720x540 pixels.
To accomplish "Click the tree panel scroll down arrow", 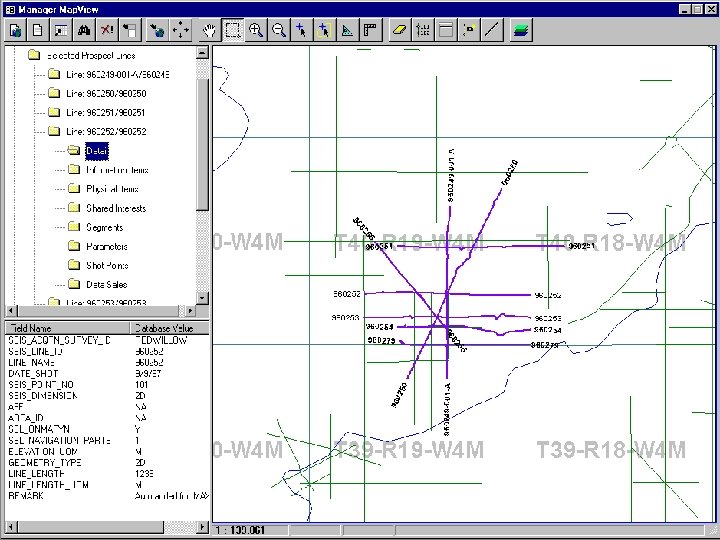I will [202, 298].
